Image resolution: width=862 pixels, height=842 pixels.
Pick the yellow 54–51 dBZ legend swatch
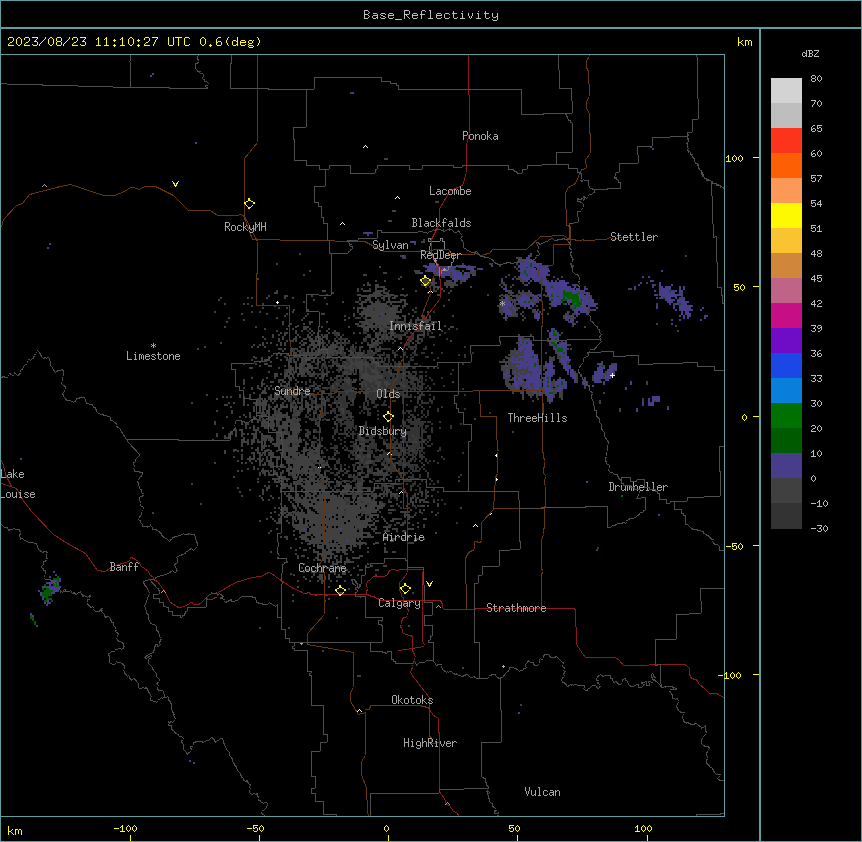click(786, 215)
